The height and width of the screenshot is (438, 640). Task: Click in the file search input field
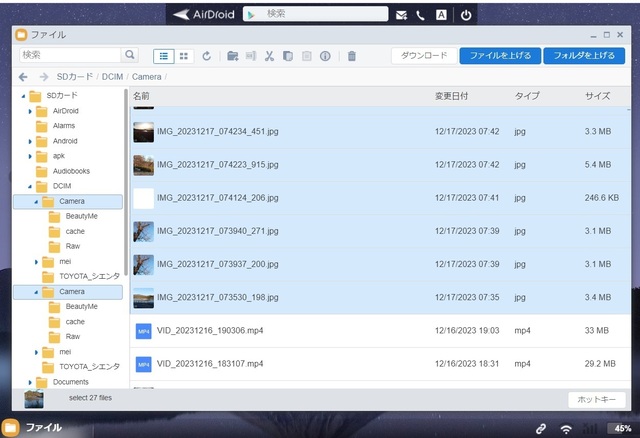click(70, 55)
